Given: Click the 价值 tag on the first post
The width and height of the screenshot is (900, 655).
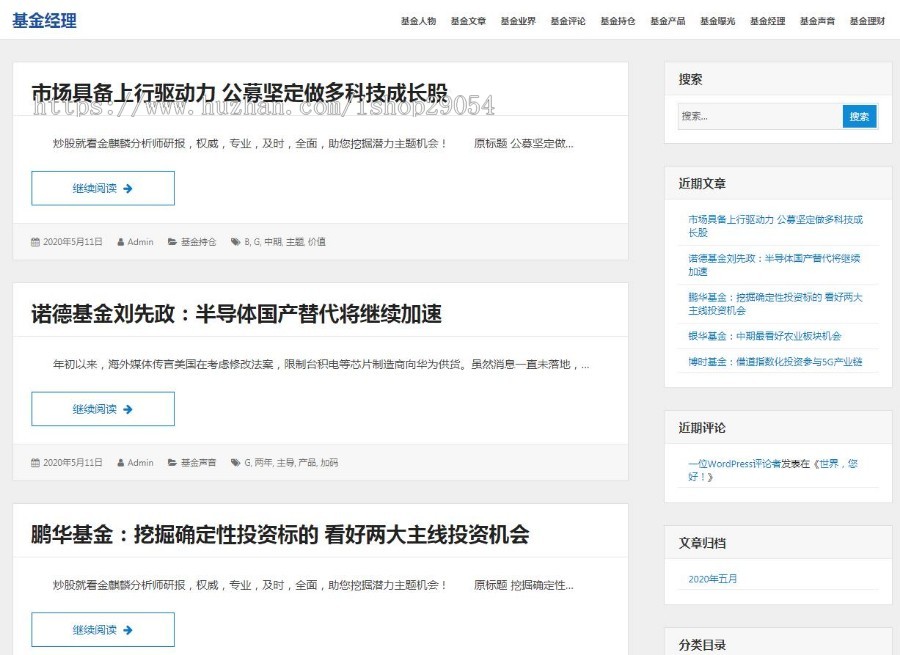Looking at the screenshot, I should pos(318,241).
